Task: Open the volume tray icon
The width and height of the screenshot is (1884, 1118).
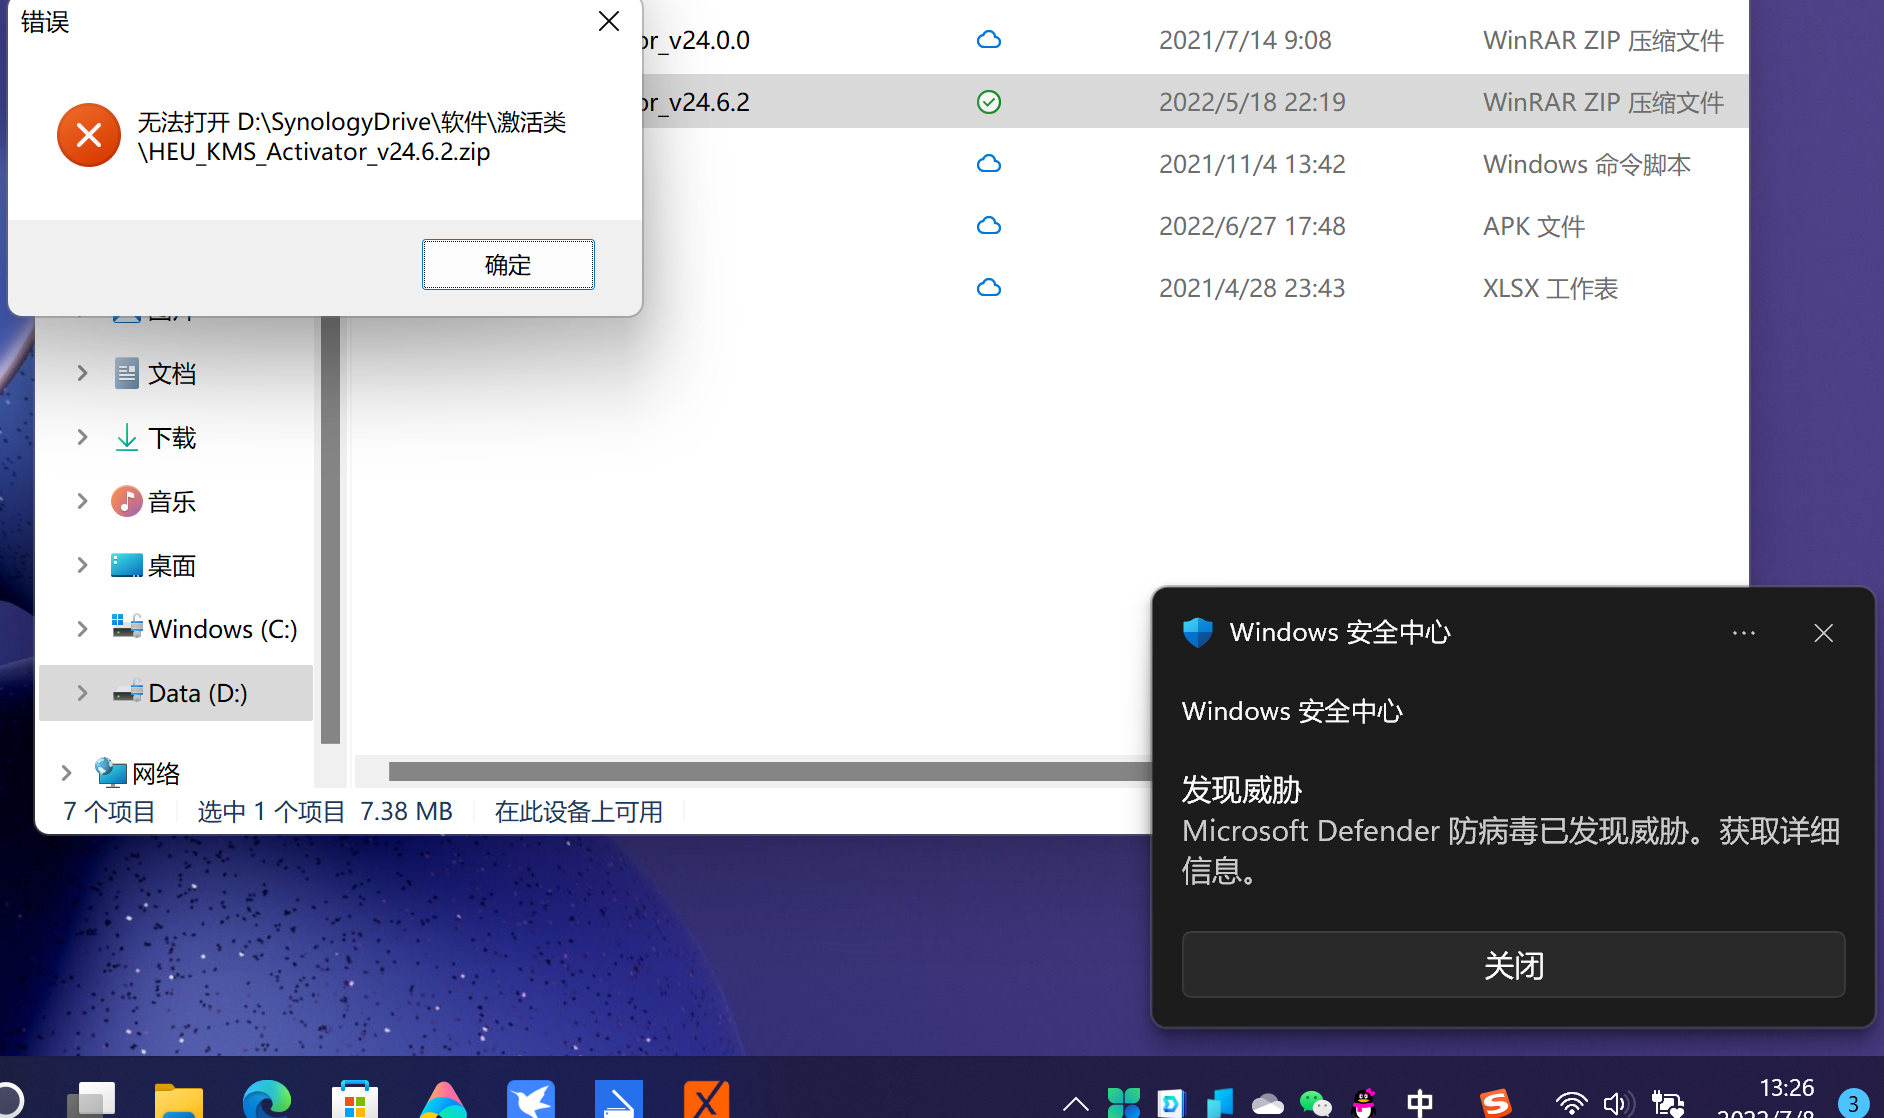Action: 1618,1104
